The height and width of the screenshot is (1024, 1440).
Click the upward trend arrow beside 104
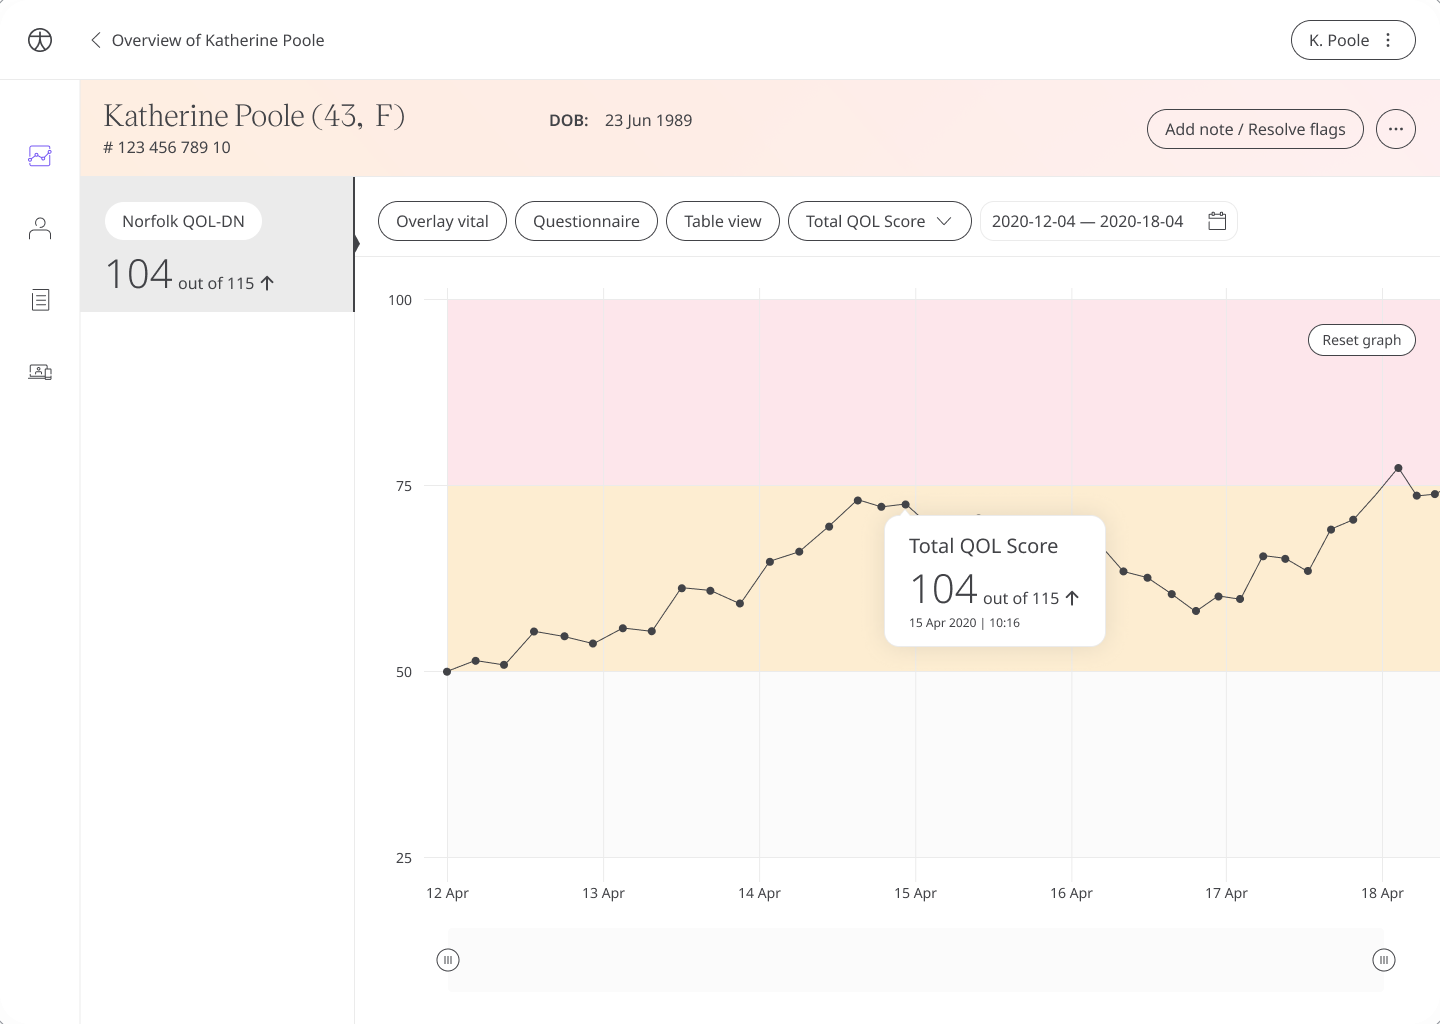pos(267,283)
